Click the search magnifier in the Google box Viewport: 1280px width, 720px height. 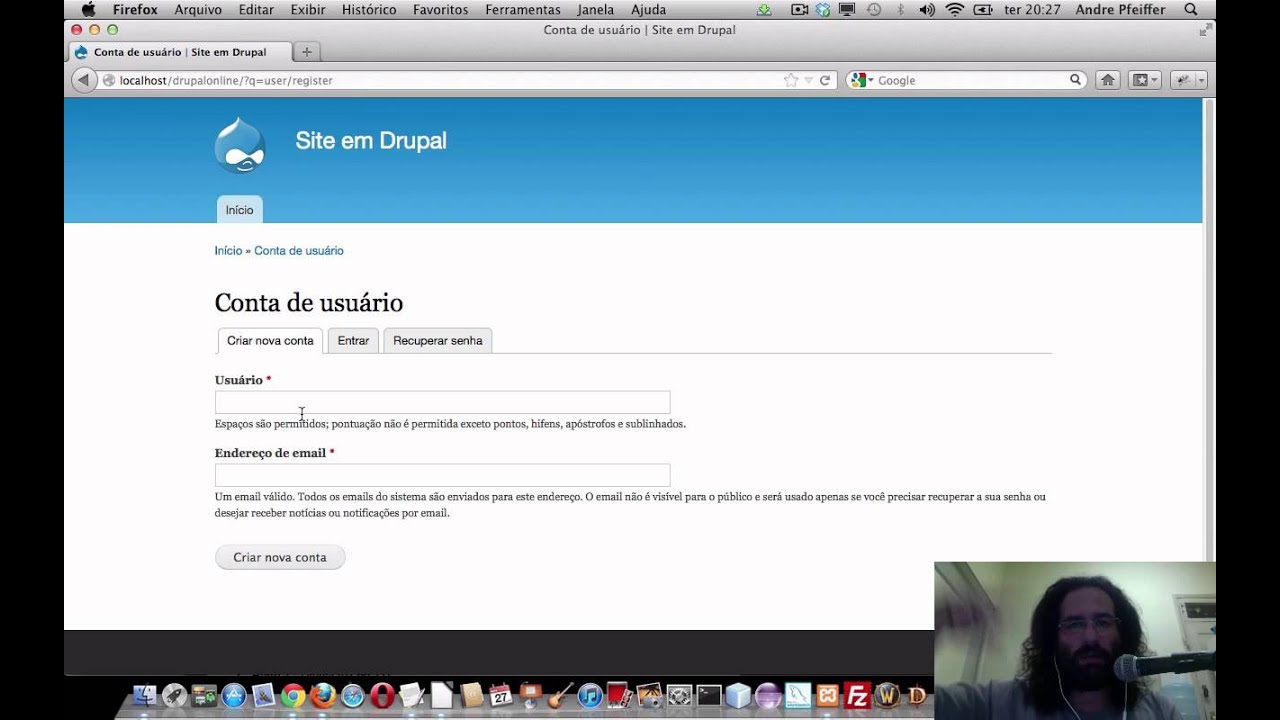[1076, 80]
